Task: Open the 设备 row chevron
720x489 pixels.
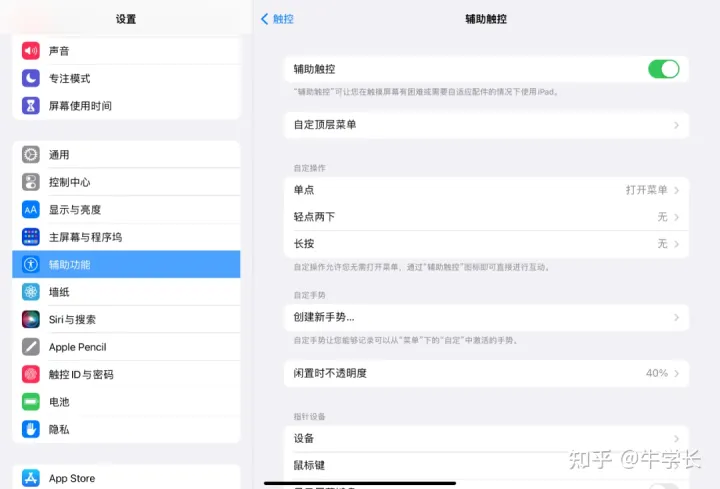Action: click(x=676, y=438)
